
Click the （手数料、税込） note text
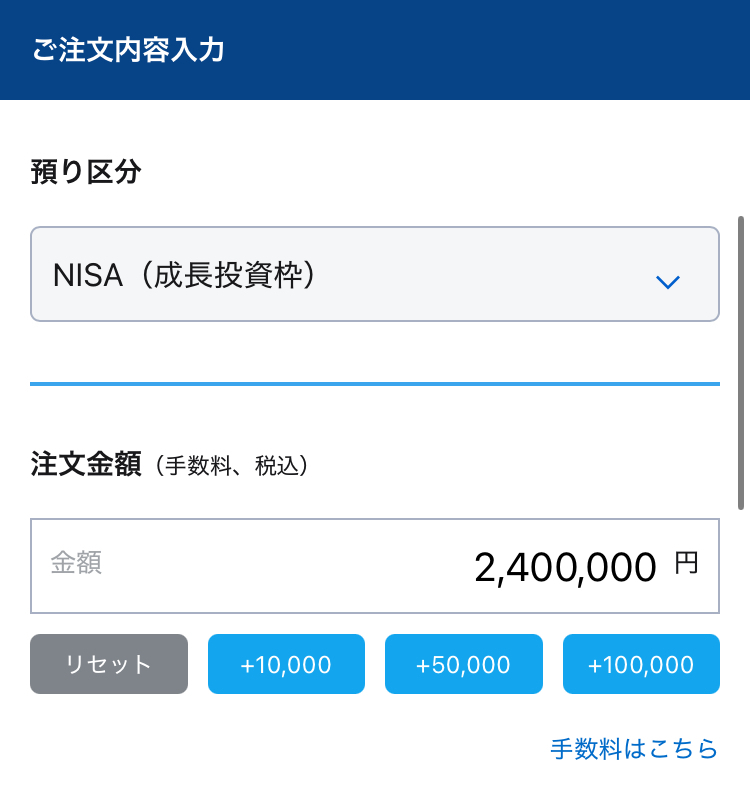231,466
